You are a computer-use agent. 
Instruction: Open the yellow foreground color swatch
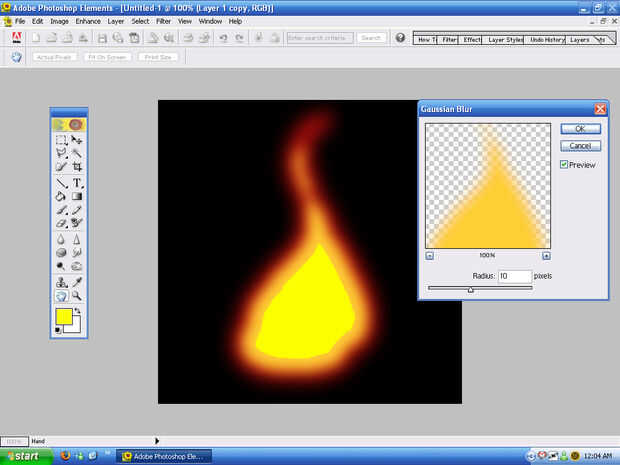pyautogui.click(x=64, y=316)
